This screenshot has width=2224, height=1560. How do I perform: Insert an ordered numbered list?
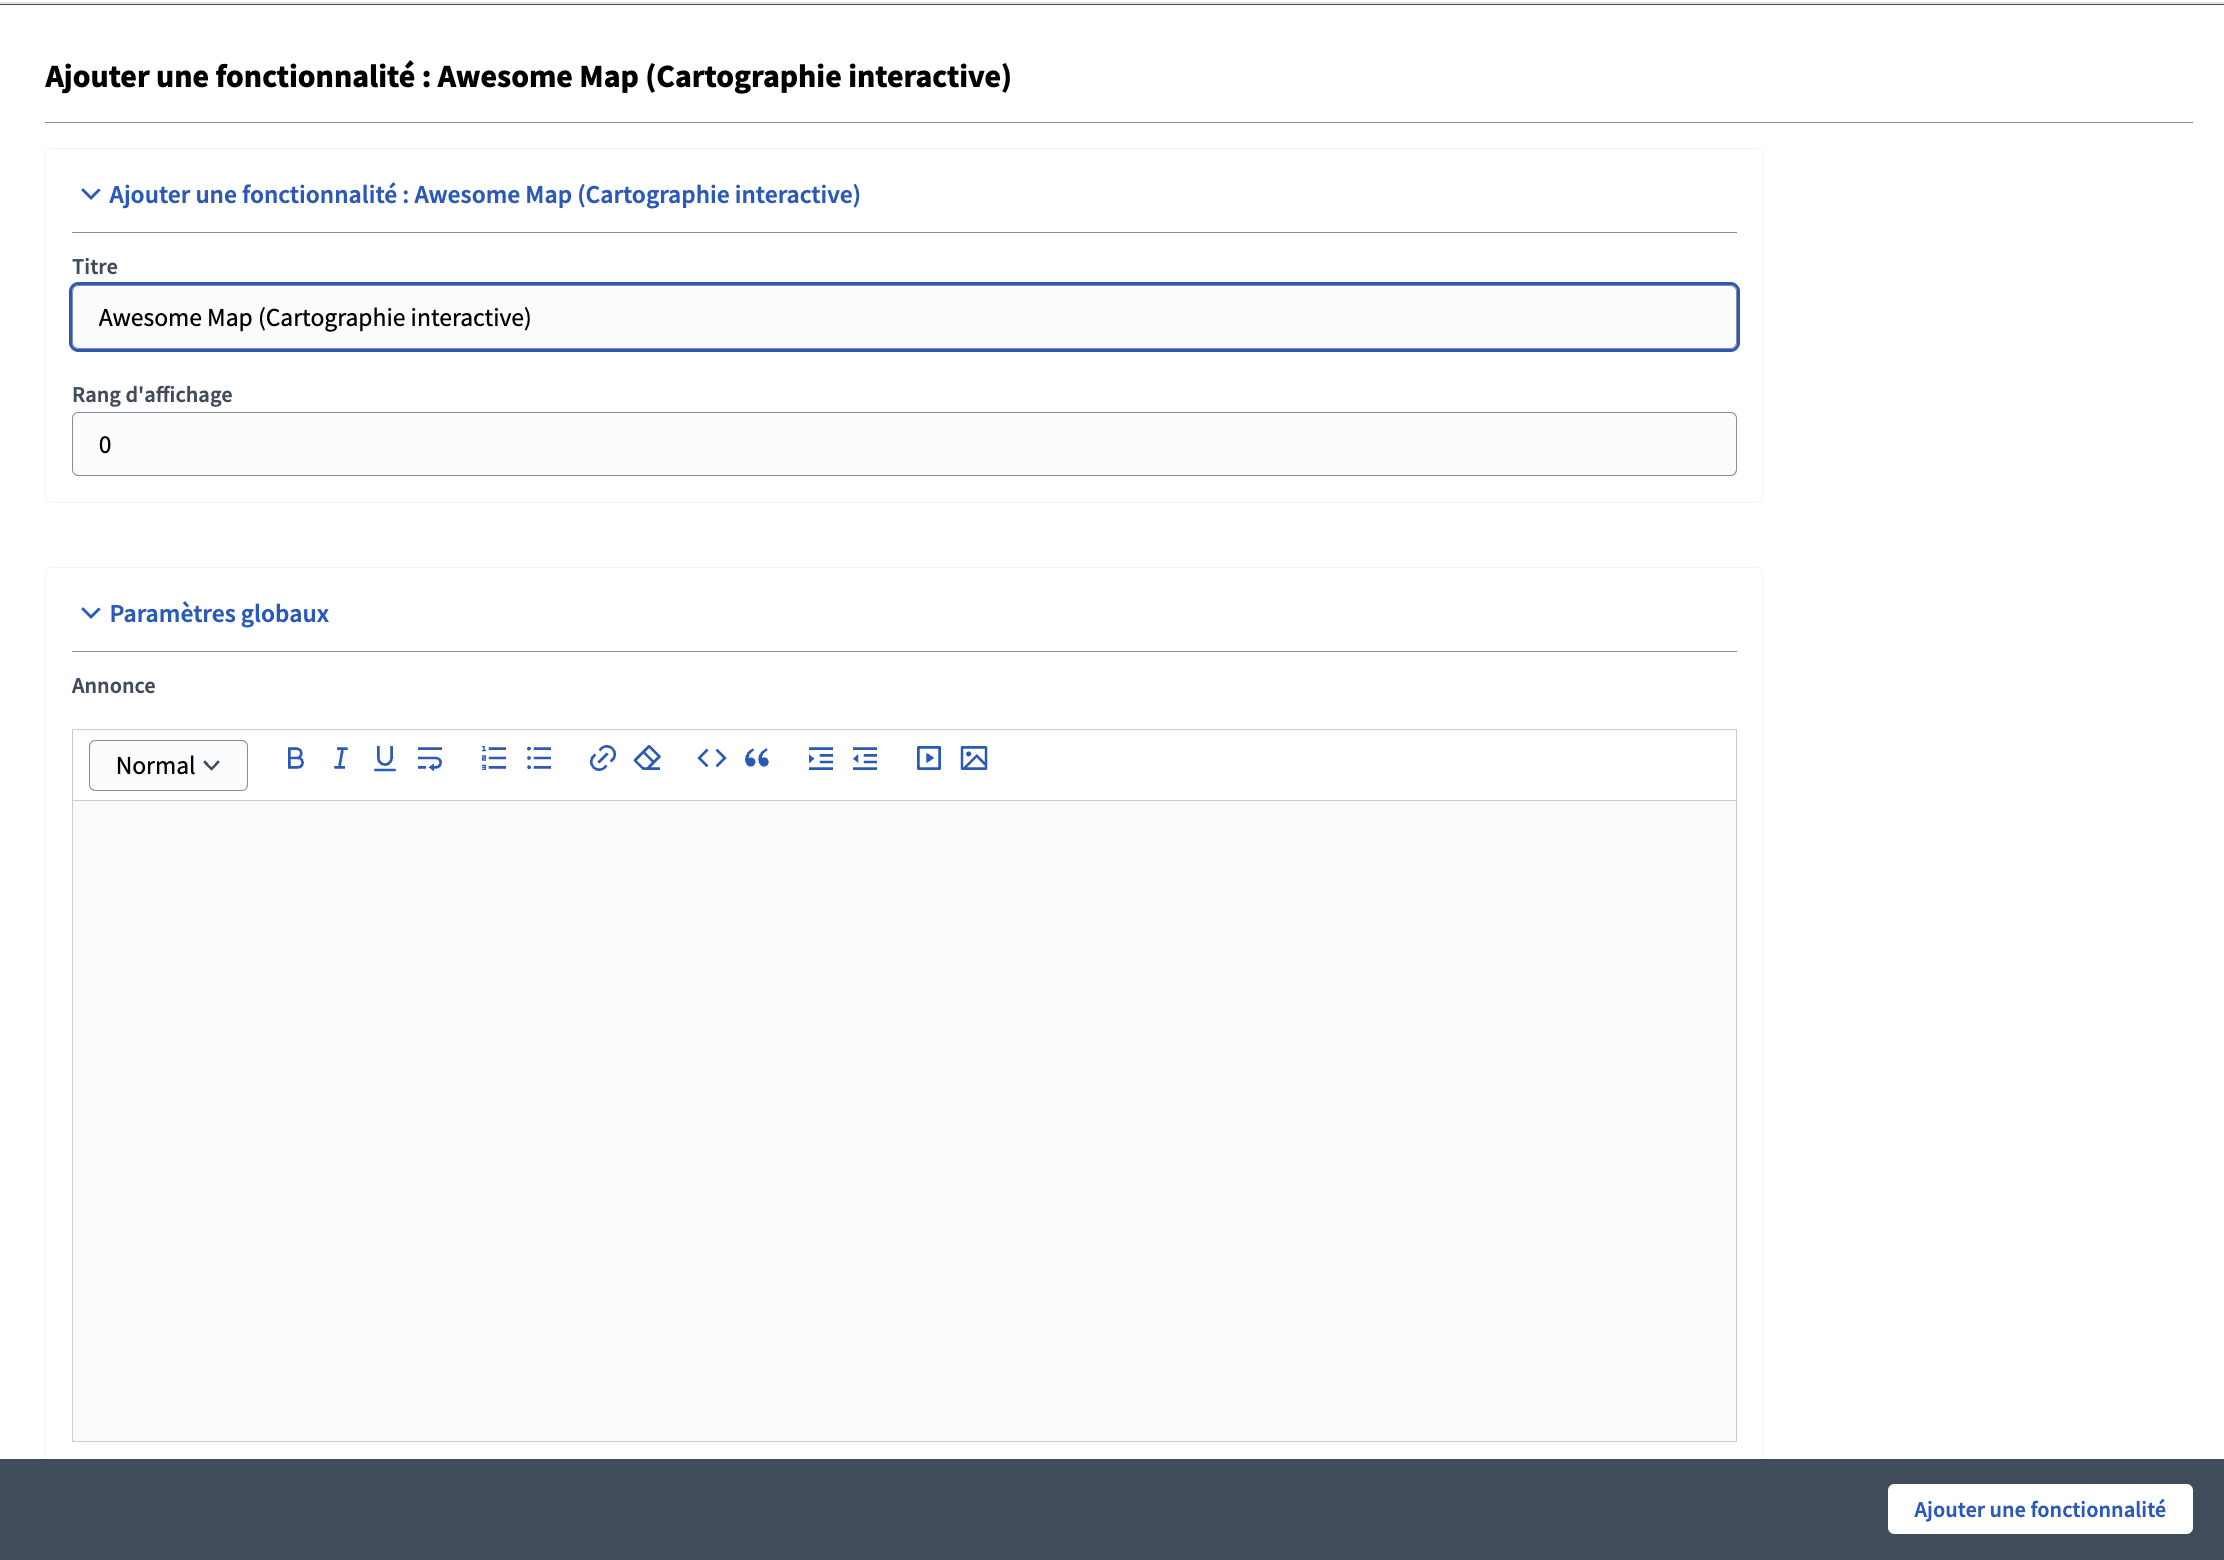pyautogui.click(x=494, y=759)
